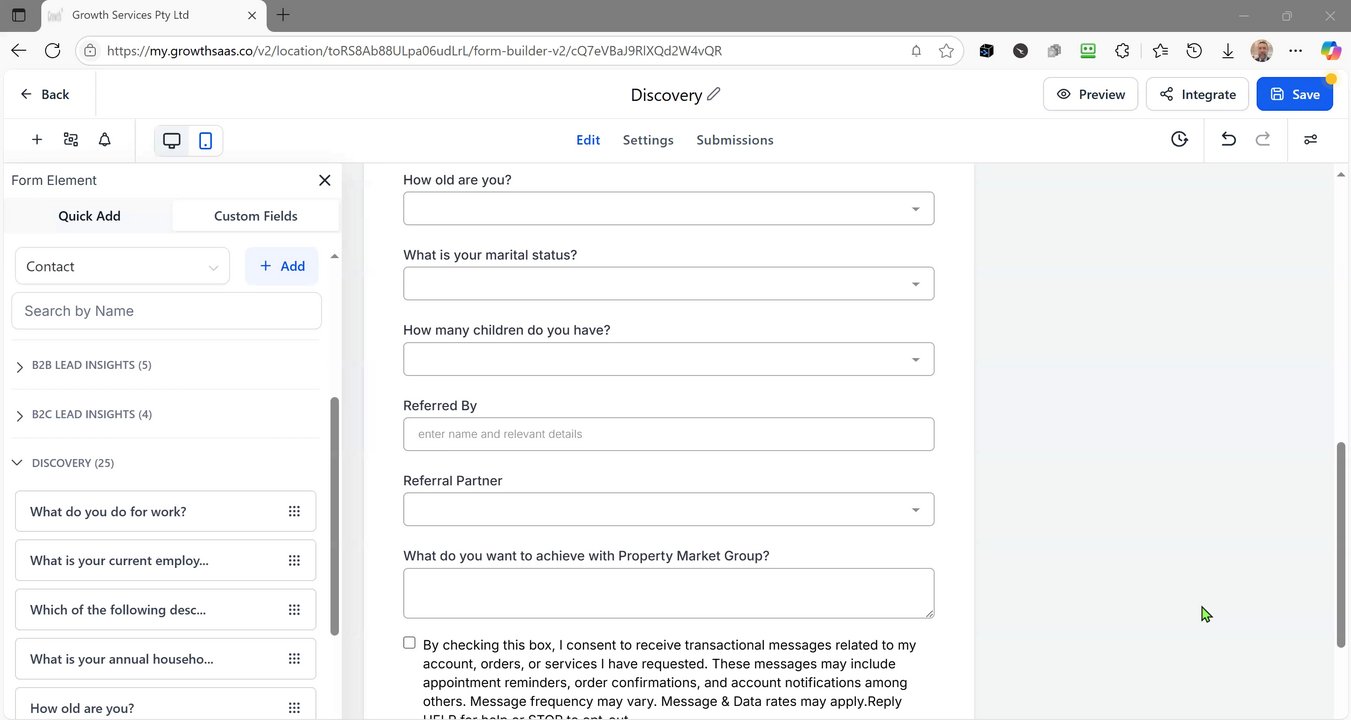Open the marital status dropdown

[668, 284]
